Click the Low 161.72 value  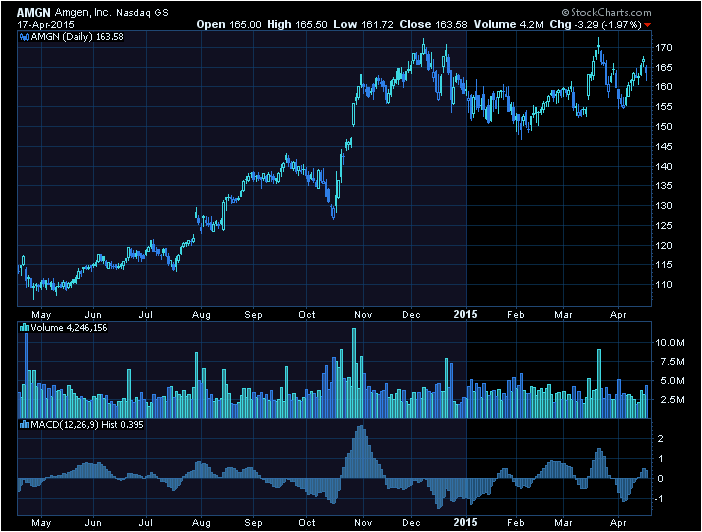363,25
